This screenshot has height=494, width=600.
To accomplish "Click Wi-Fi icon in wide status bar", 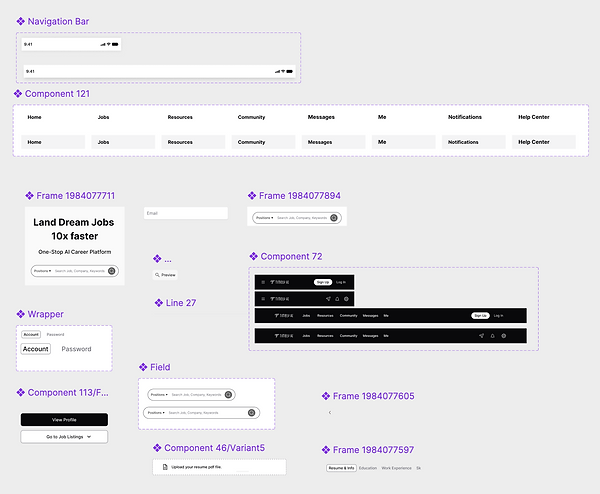I will point(283,71).
